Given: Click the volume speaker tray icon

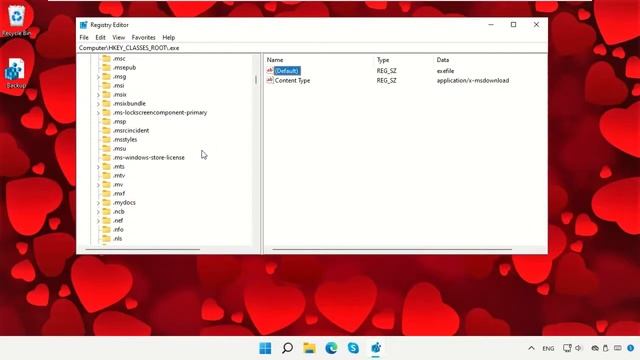Looking at the screenshot, I should coord(578,348).
